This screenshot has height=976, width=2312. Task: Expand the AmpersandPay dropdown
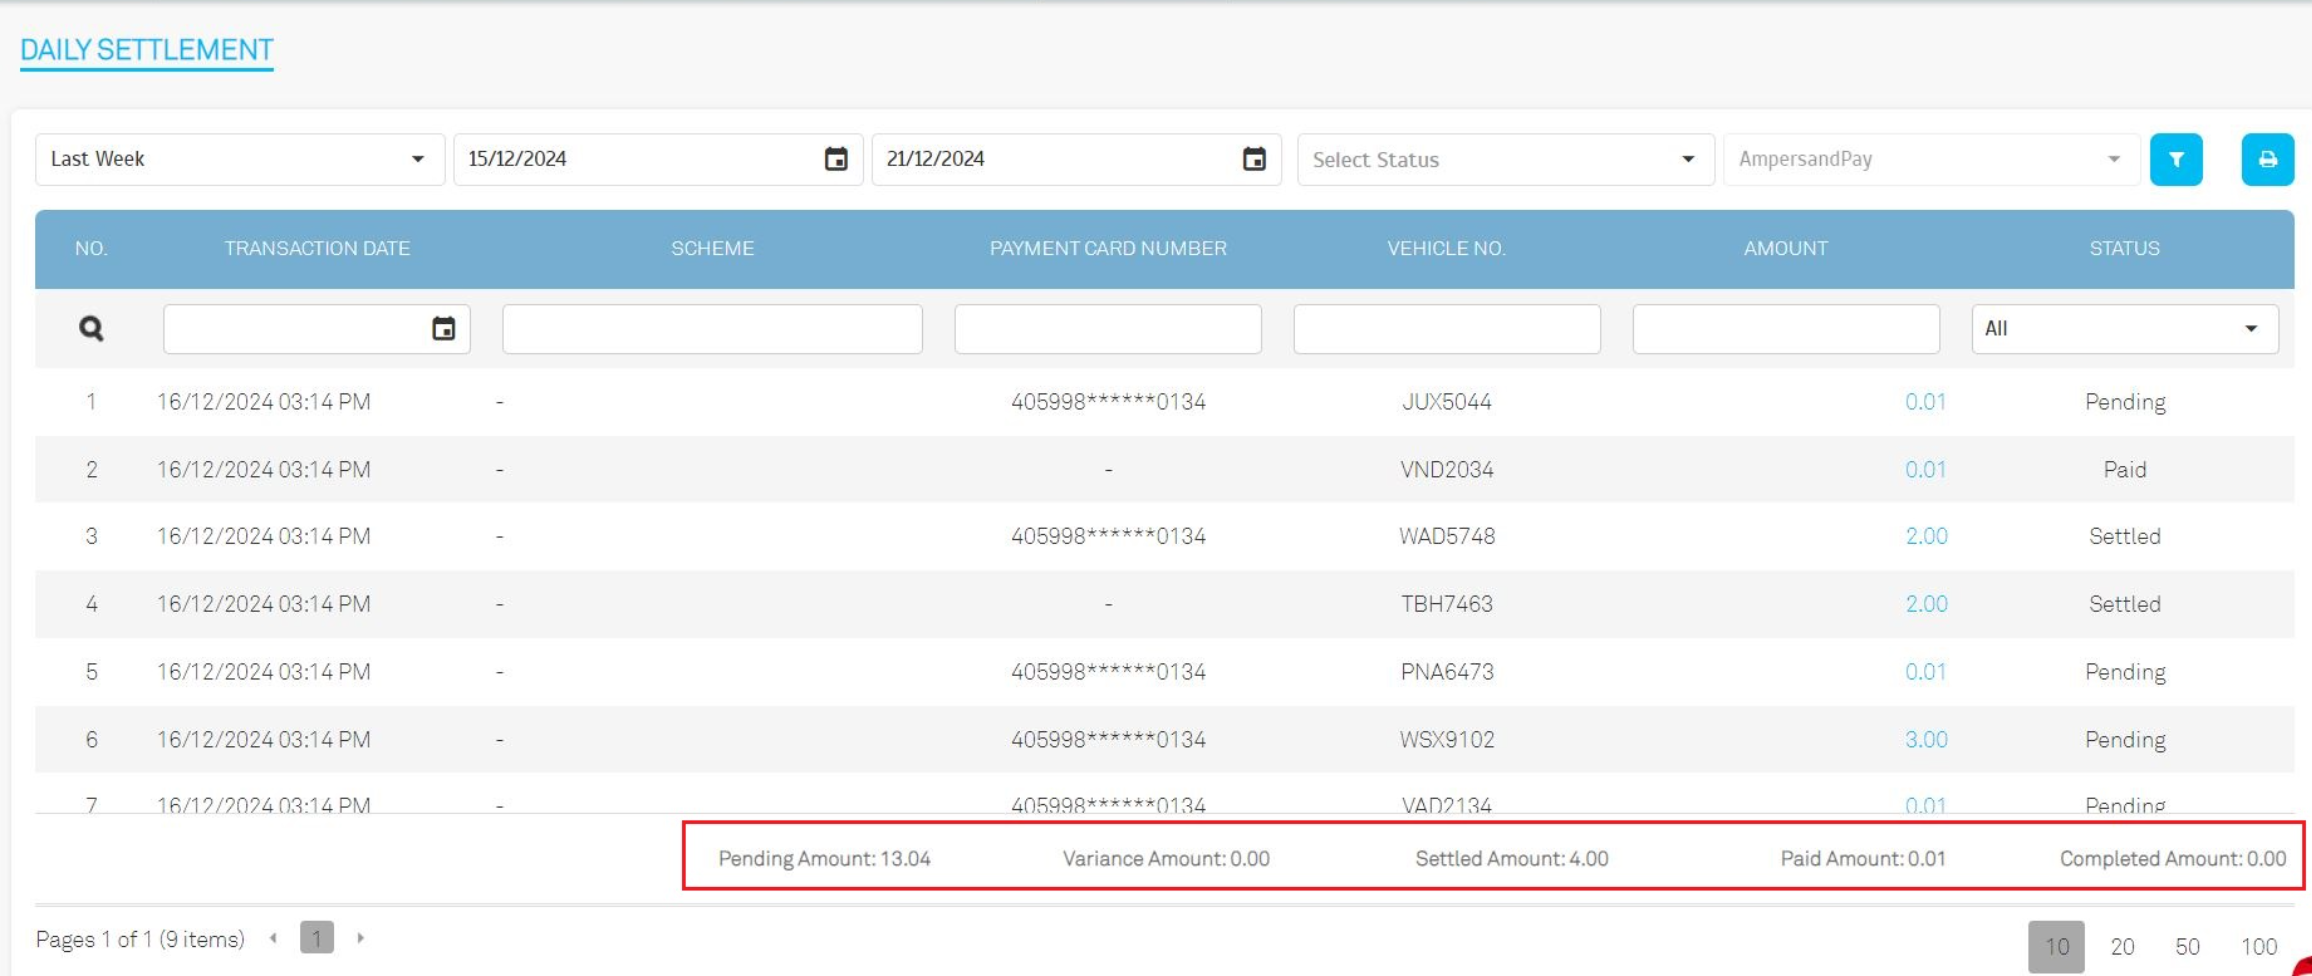(1930, 160)
